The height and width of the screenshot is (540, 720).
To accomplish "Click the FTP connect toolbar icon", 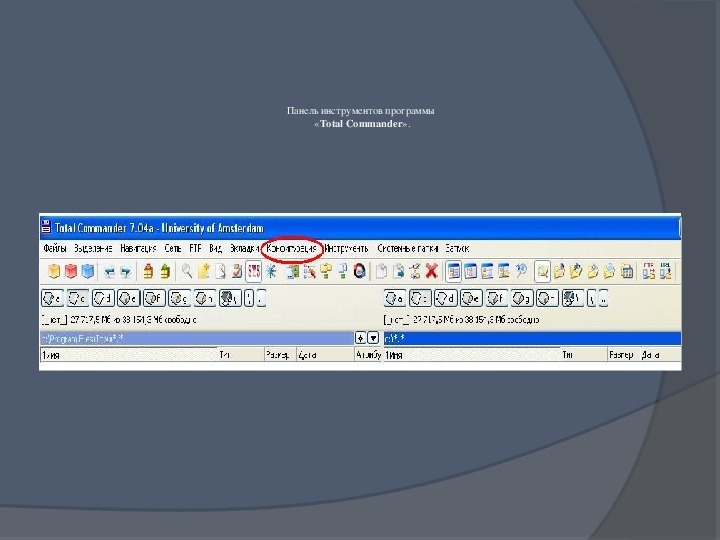I will coord(649,271).
